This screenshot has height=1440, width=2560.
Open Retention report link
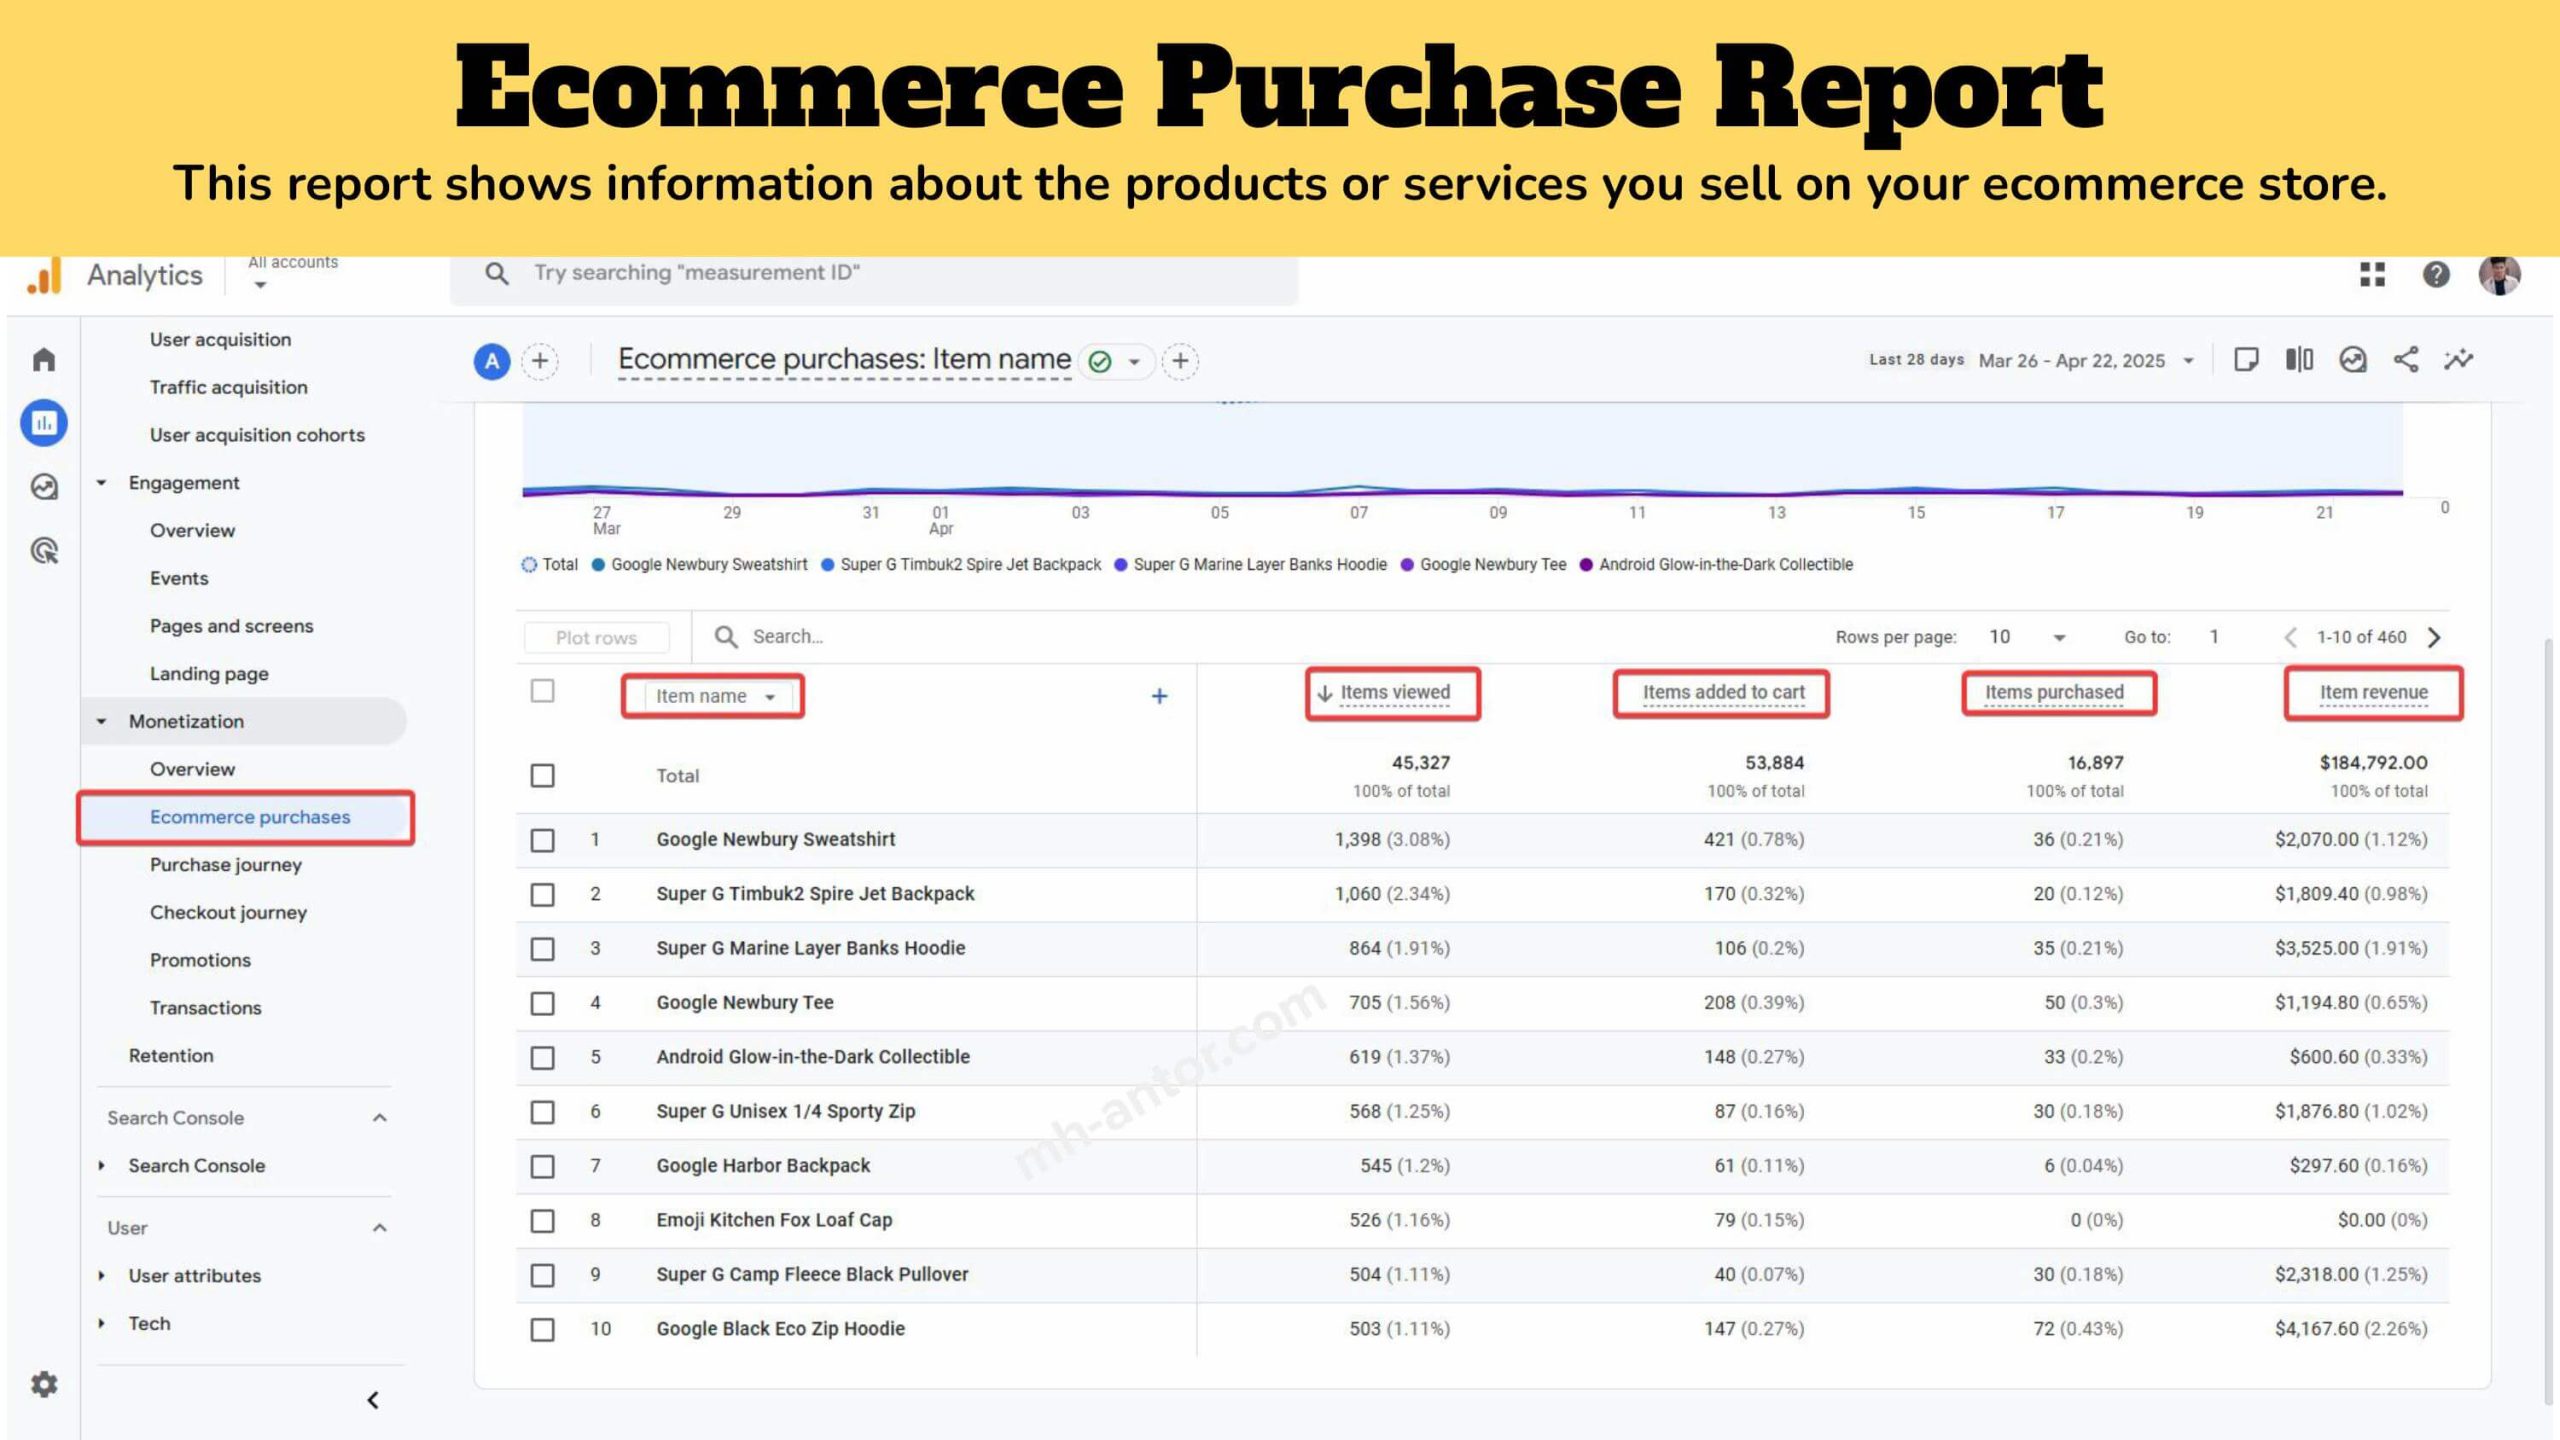coord(171,1056)
